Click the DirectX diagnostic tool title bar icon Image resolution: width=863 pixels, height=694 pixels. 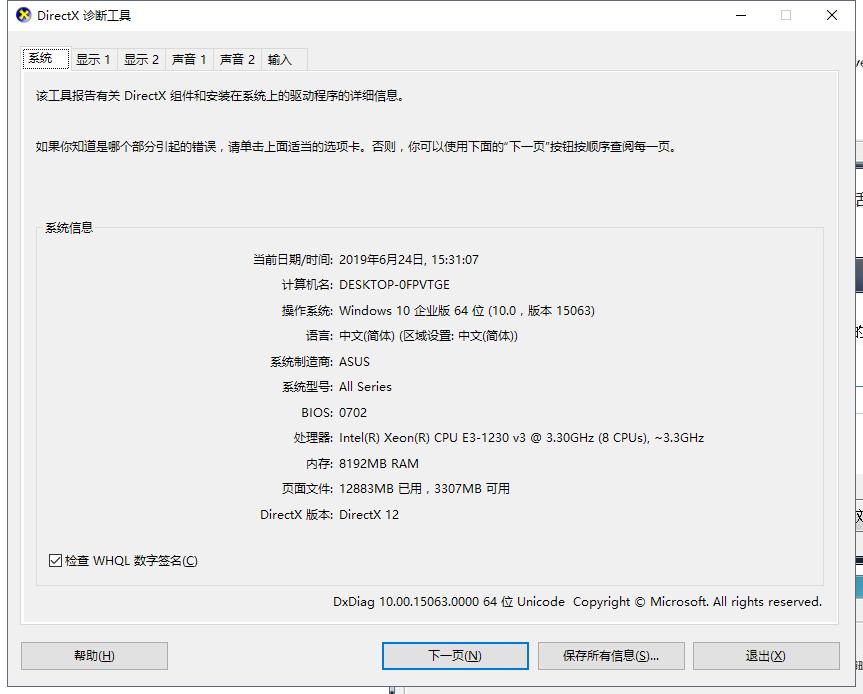25,15
